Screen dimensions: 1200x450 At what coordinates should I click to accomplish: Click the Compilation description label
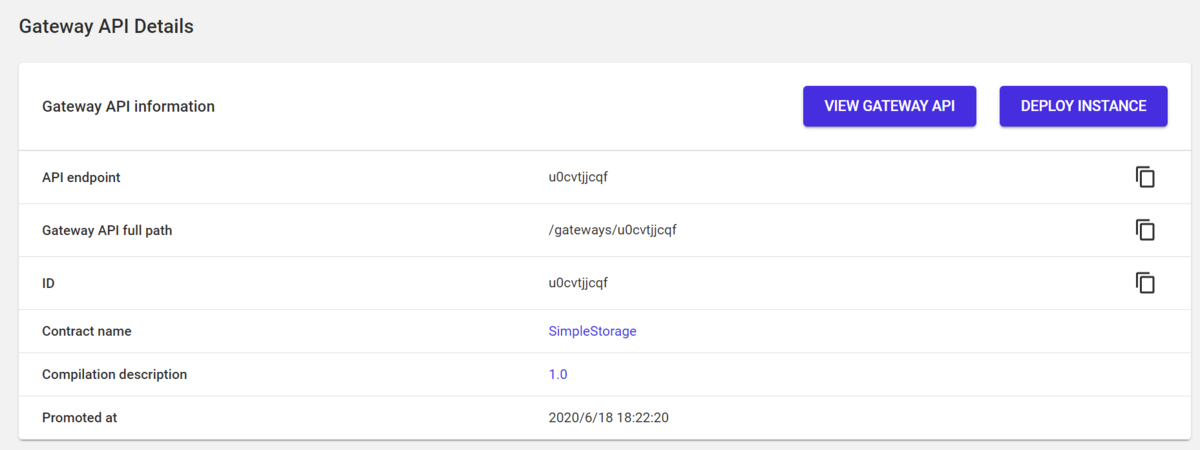tap(114, 374)
